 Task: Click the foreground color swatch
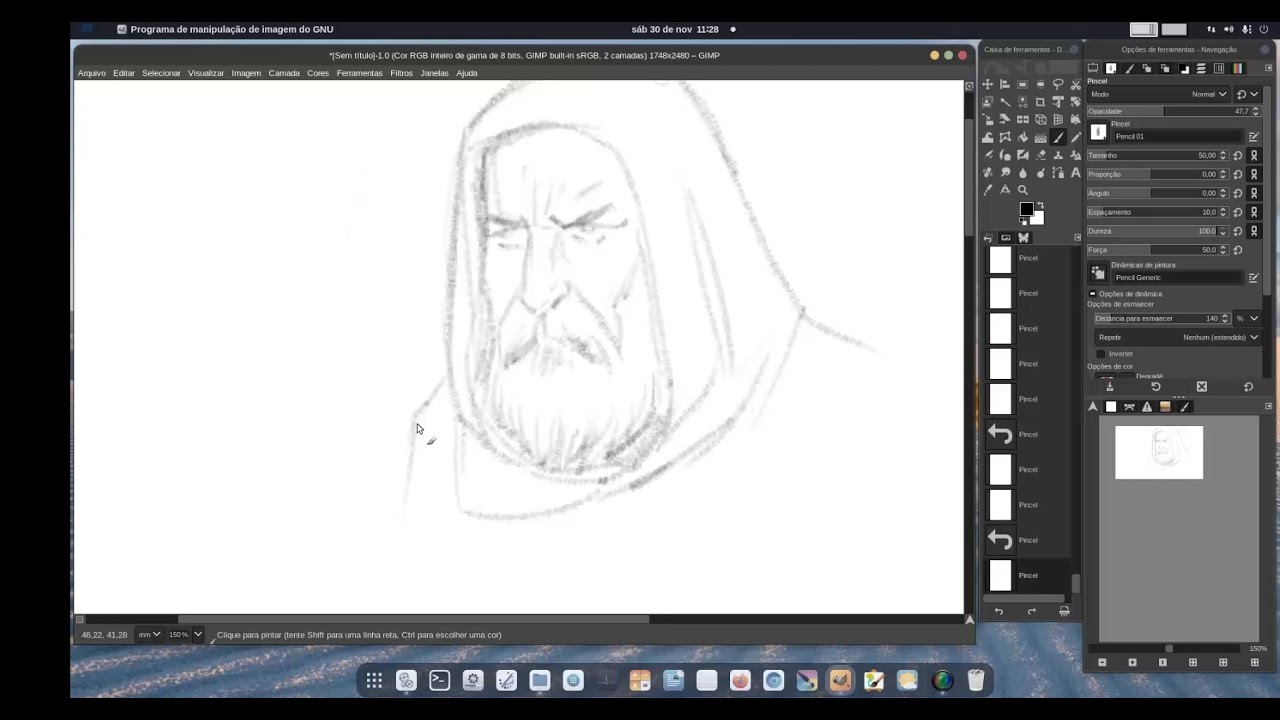(1025, 209)
